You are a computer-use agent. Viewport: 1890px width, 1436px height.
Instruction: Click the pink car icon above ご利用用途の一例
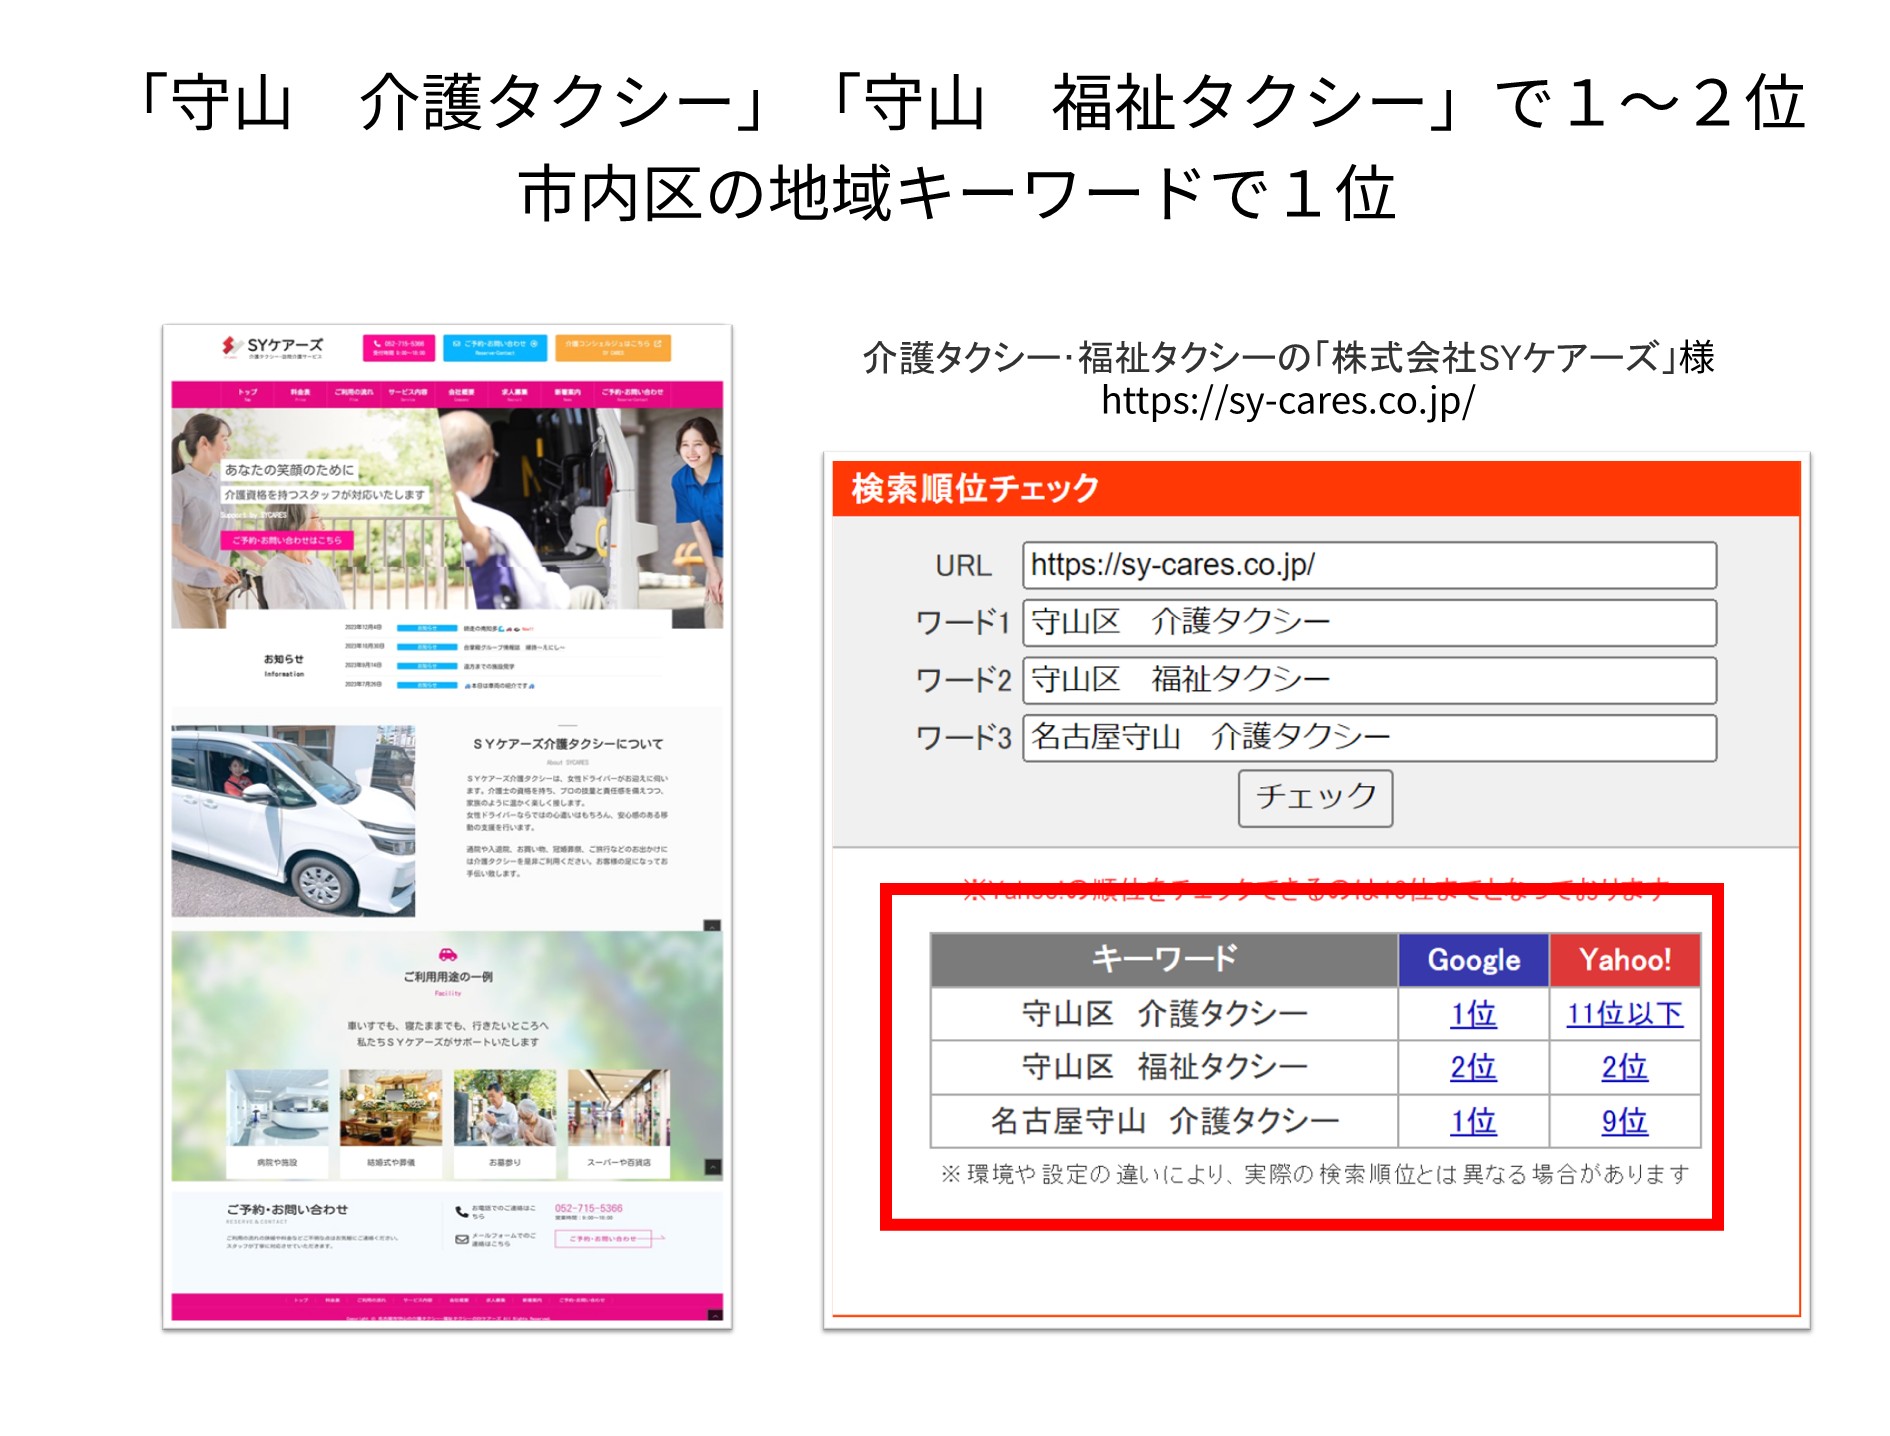point(448,955)
